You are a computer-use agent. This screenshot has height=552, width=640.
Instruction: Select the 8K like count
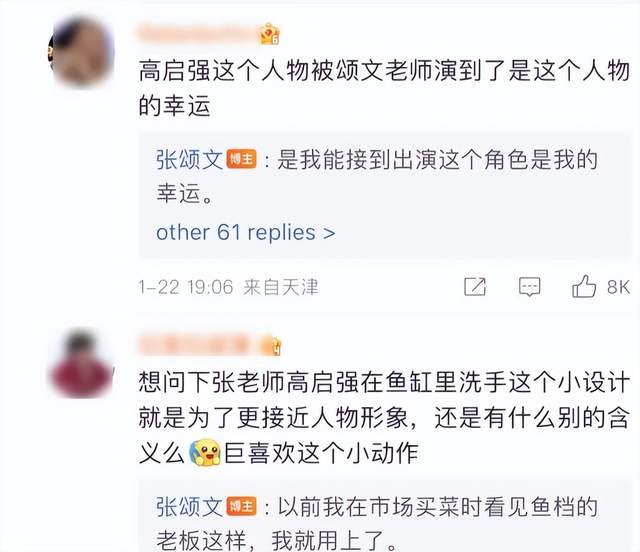618,287
